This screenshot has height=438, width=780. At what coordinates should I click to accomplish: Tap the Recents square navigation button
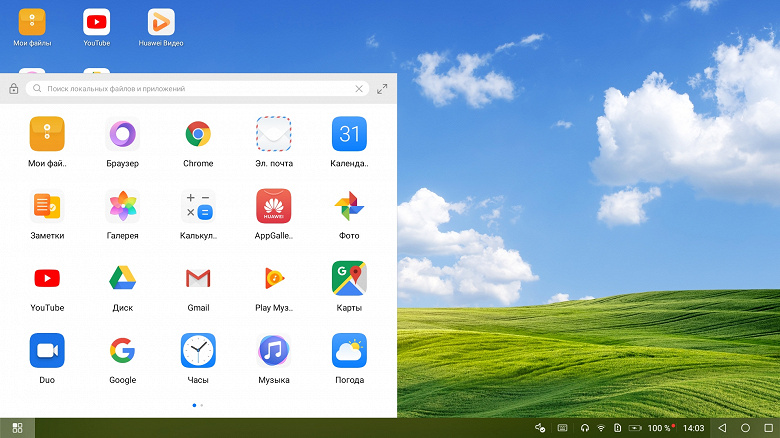pos(769,428)
